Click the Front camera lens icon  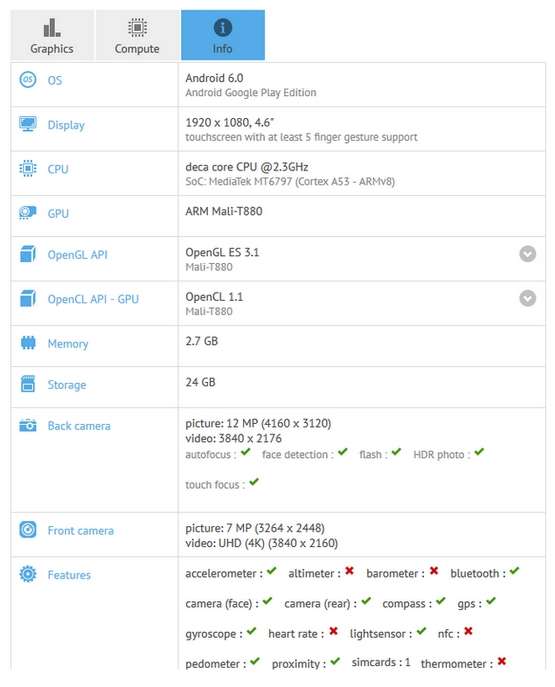point(28,530)
